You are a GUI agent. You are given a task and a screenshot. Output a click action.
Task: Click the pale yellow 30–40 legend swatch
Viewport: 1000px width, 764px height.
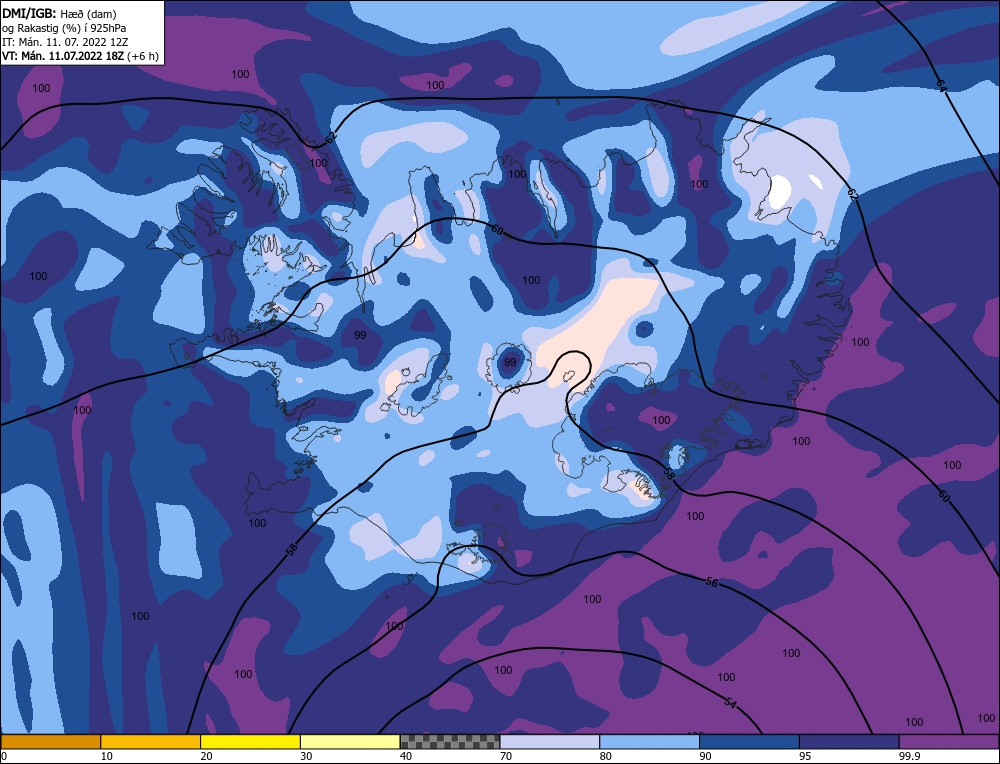(x=350, y=741)
